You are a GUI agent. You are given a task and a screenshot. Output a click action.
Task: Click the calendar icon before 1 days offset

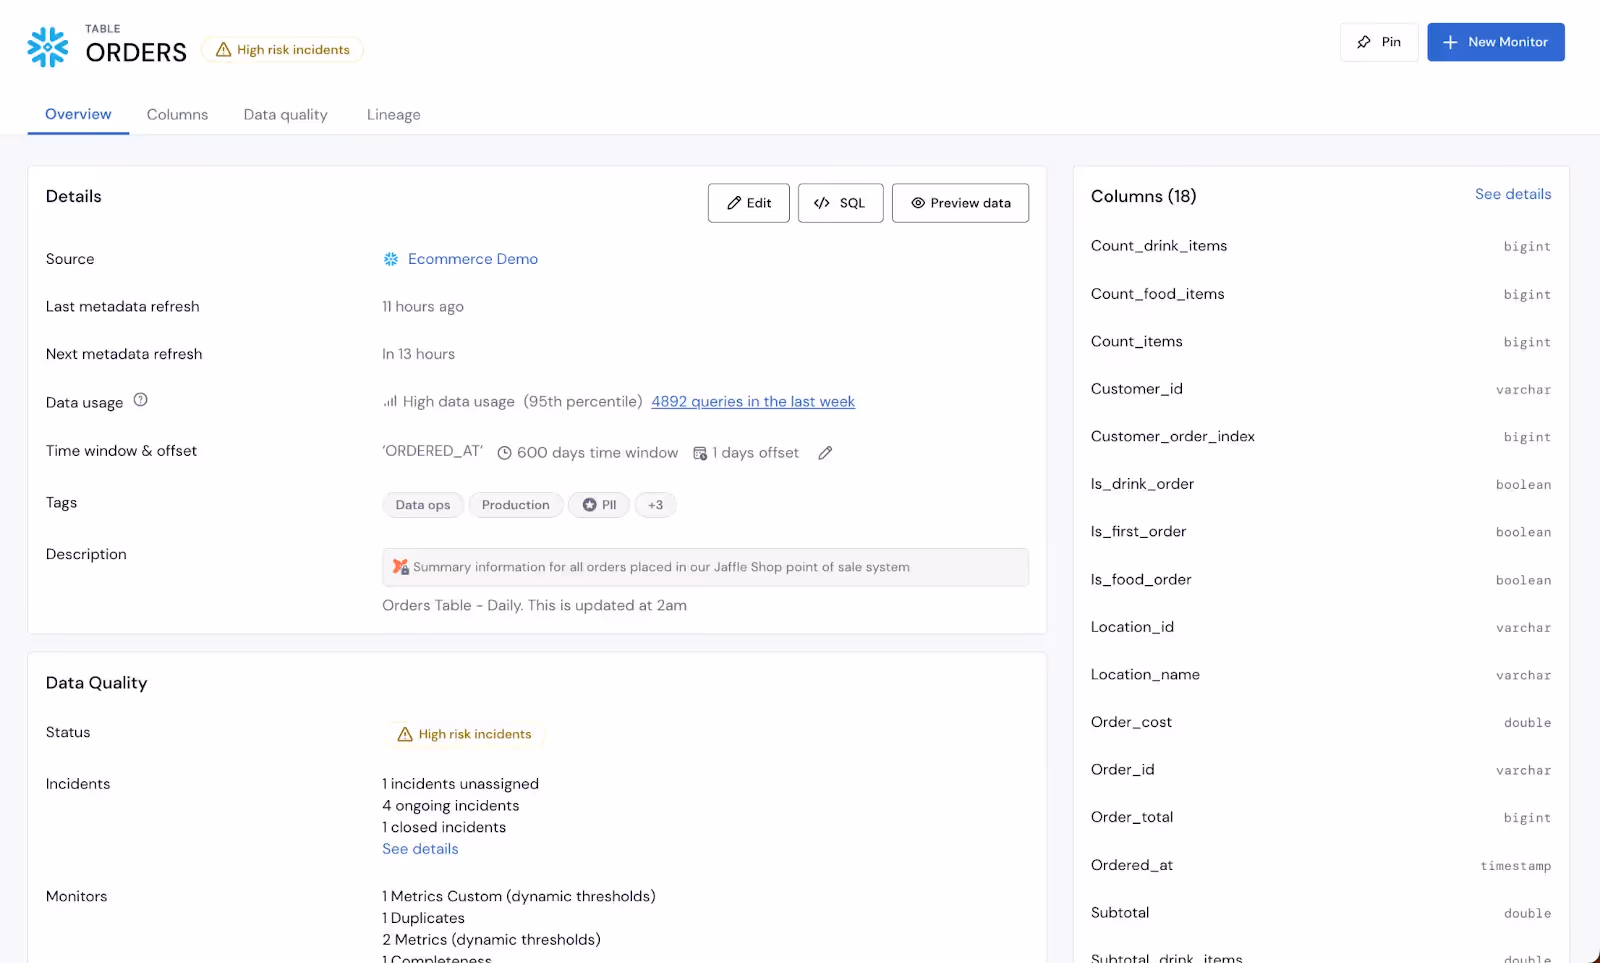coord(700,453)
